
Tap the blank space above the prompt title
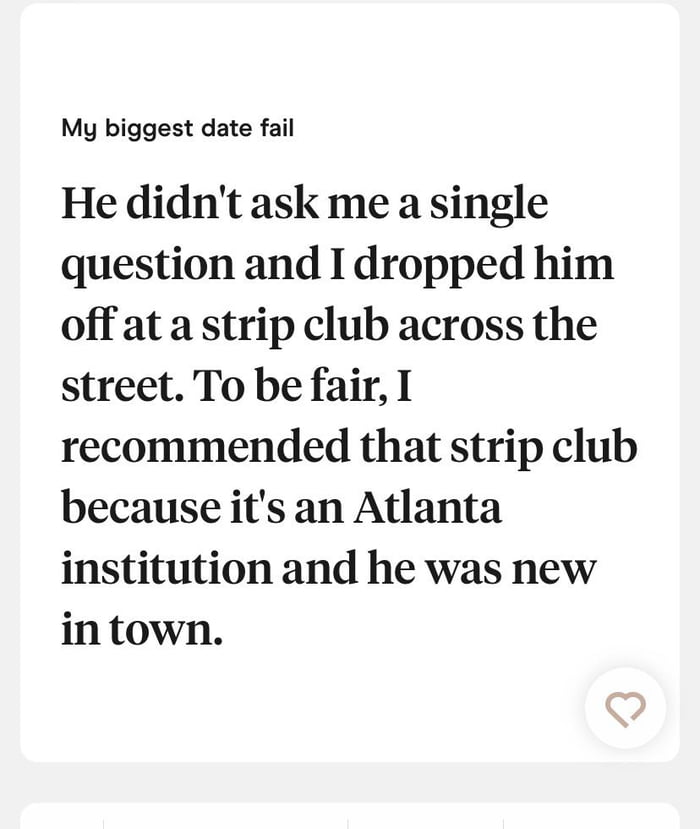349,60
